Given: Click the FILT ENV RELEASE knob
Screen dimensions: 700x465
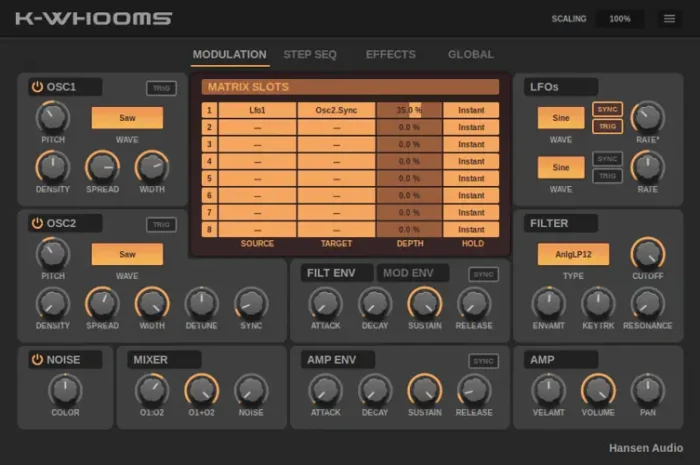Looking at the screenshot, I should point(474,303).
